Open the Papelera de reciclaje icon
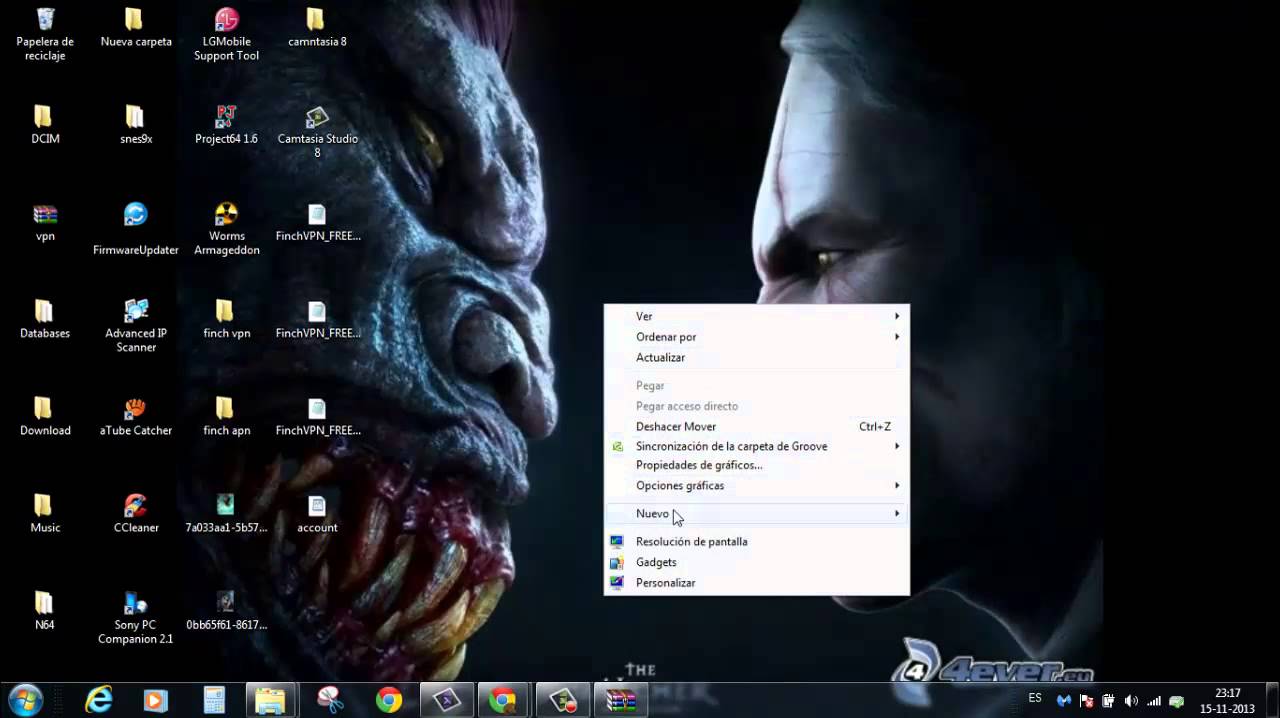 click(x=45, y=34)
